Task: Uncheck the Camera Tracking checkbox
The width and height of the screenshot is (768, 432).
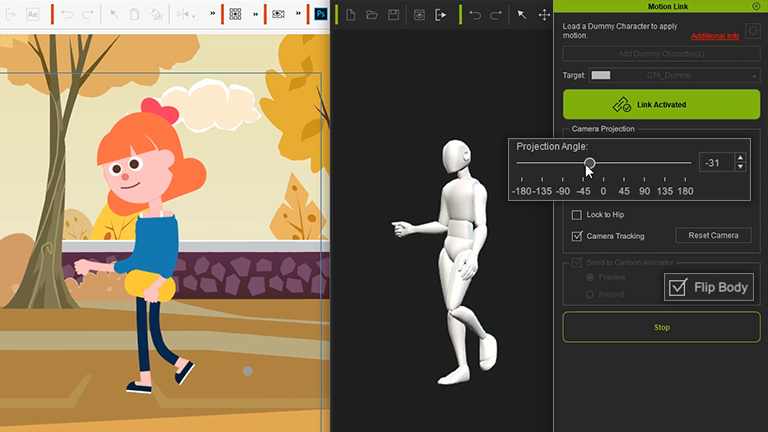Action: (576, 236)
